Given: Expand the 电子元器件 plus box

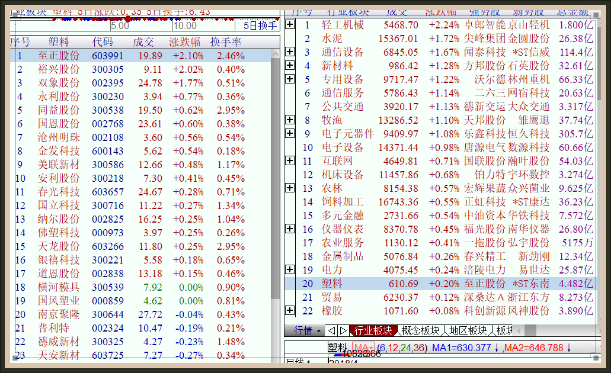Looking at the screenshot, I should pyautogui.click(x=290, y=133).
